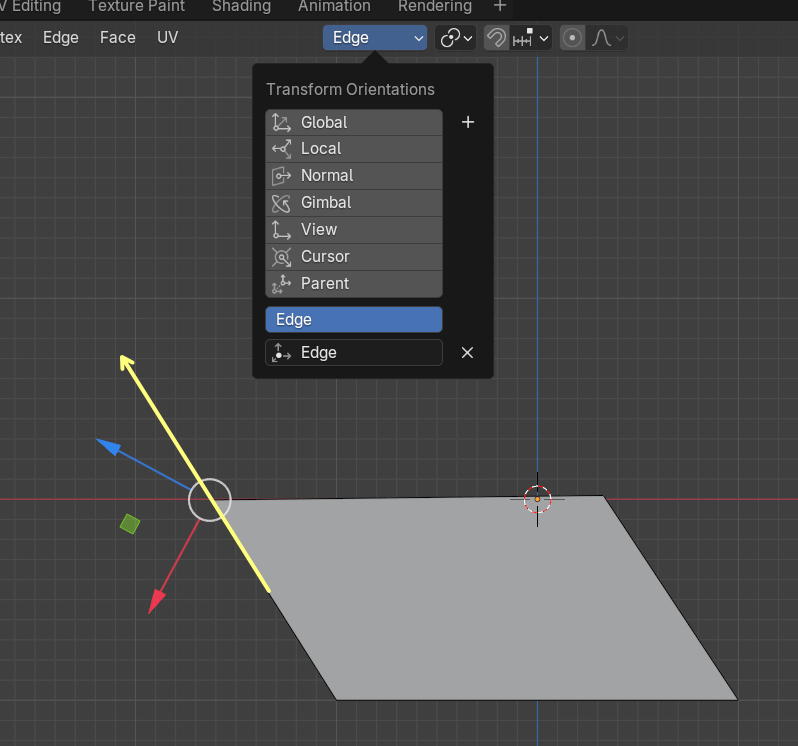Choose Normal orientation from list
The width and height of the screenshot is (798, 746).
(354, 176)
